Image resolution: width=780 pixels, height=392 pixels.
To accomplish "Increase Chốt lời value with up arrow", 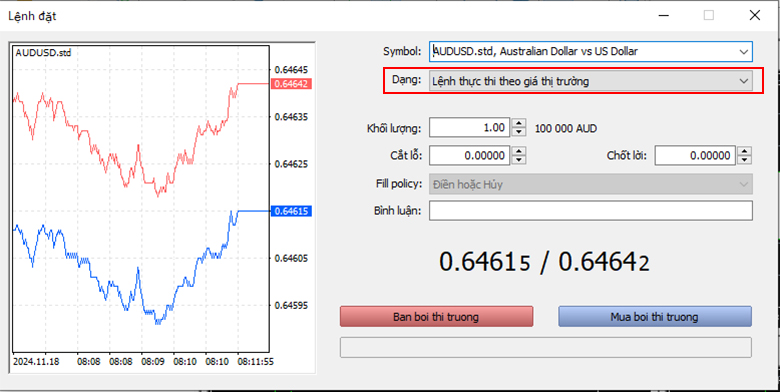I will [744, 151].
